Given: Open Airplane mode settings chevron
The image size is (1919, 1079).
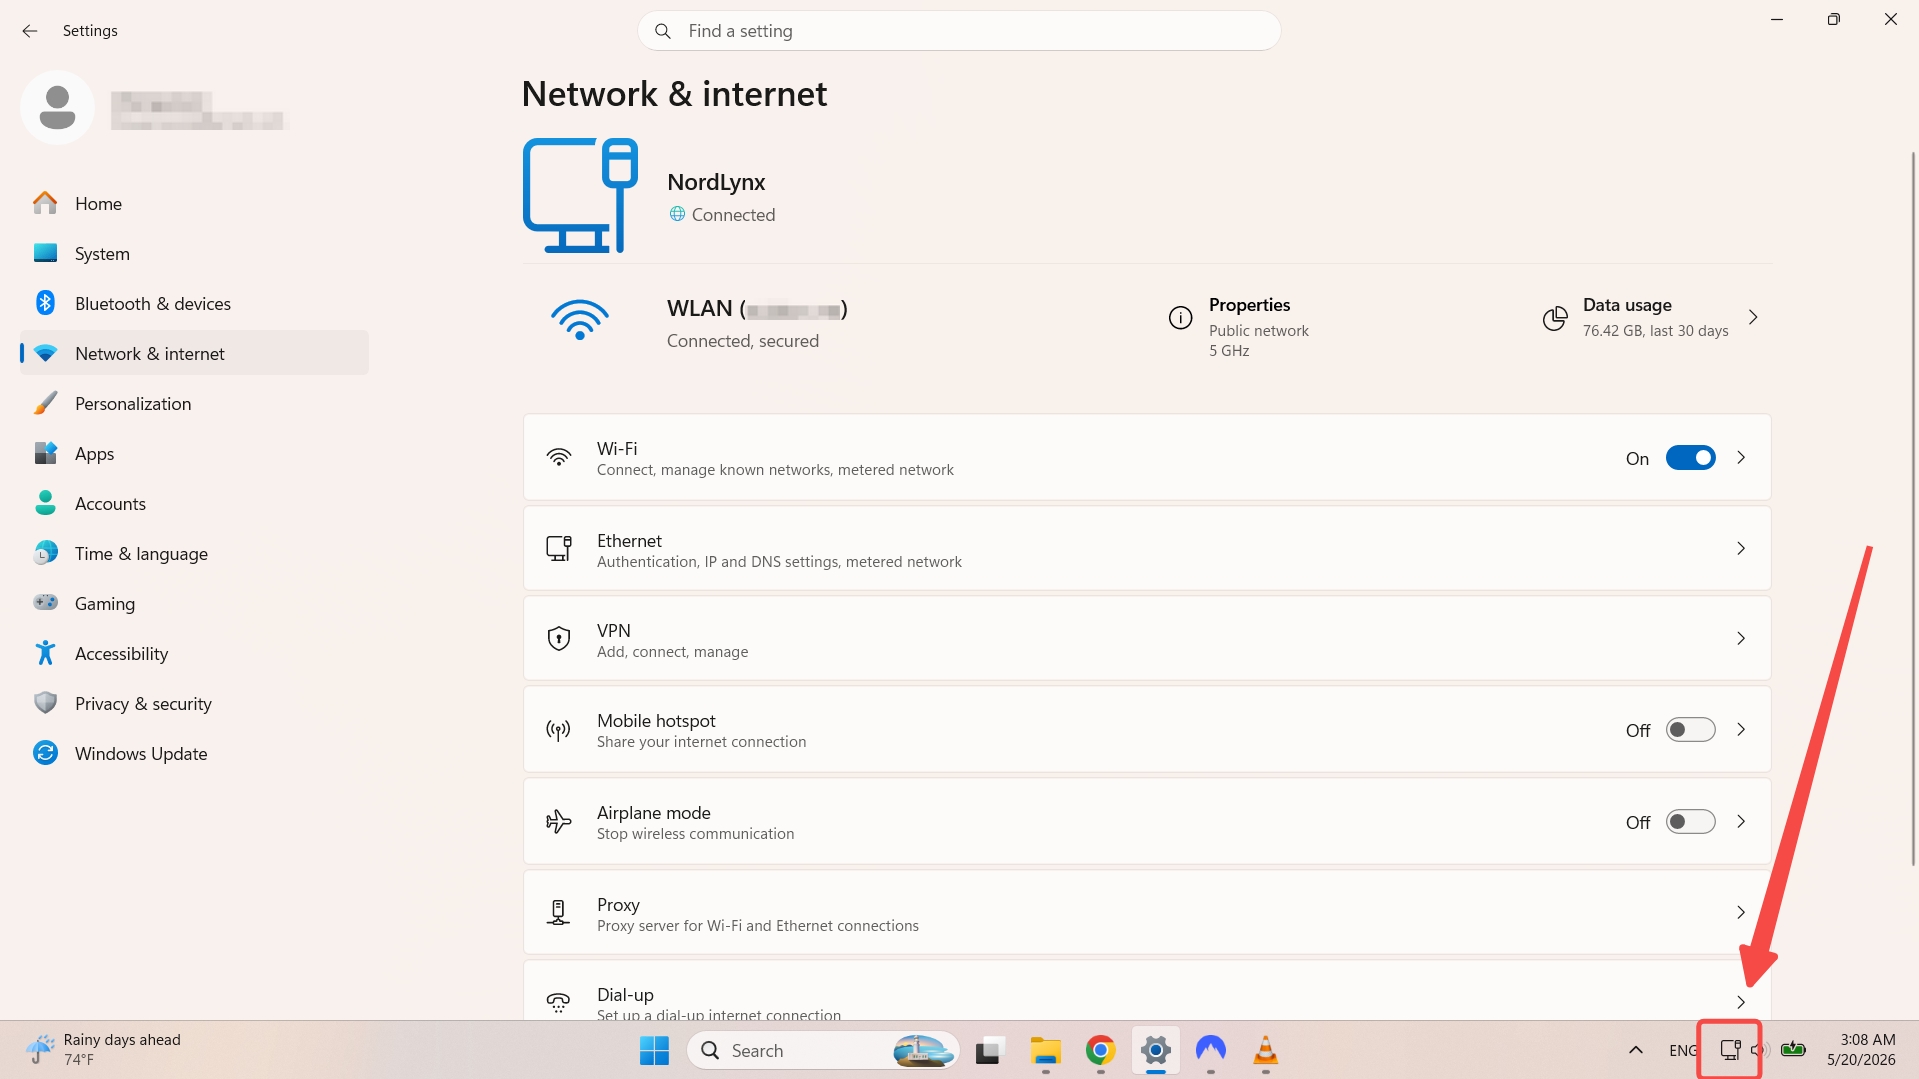Looking at the screenshot, I should tap(1741, 822).
